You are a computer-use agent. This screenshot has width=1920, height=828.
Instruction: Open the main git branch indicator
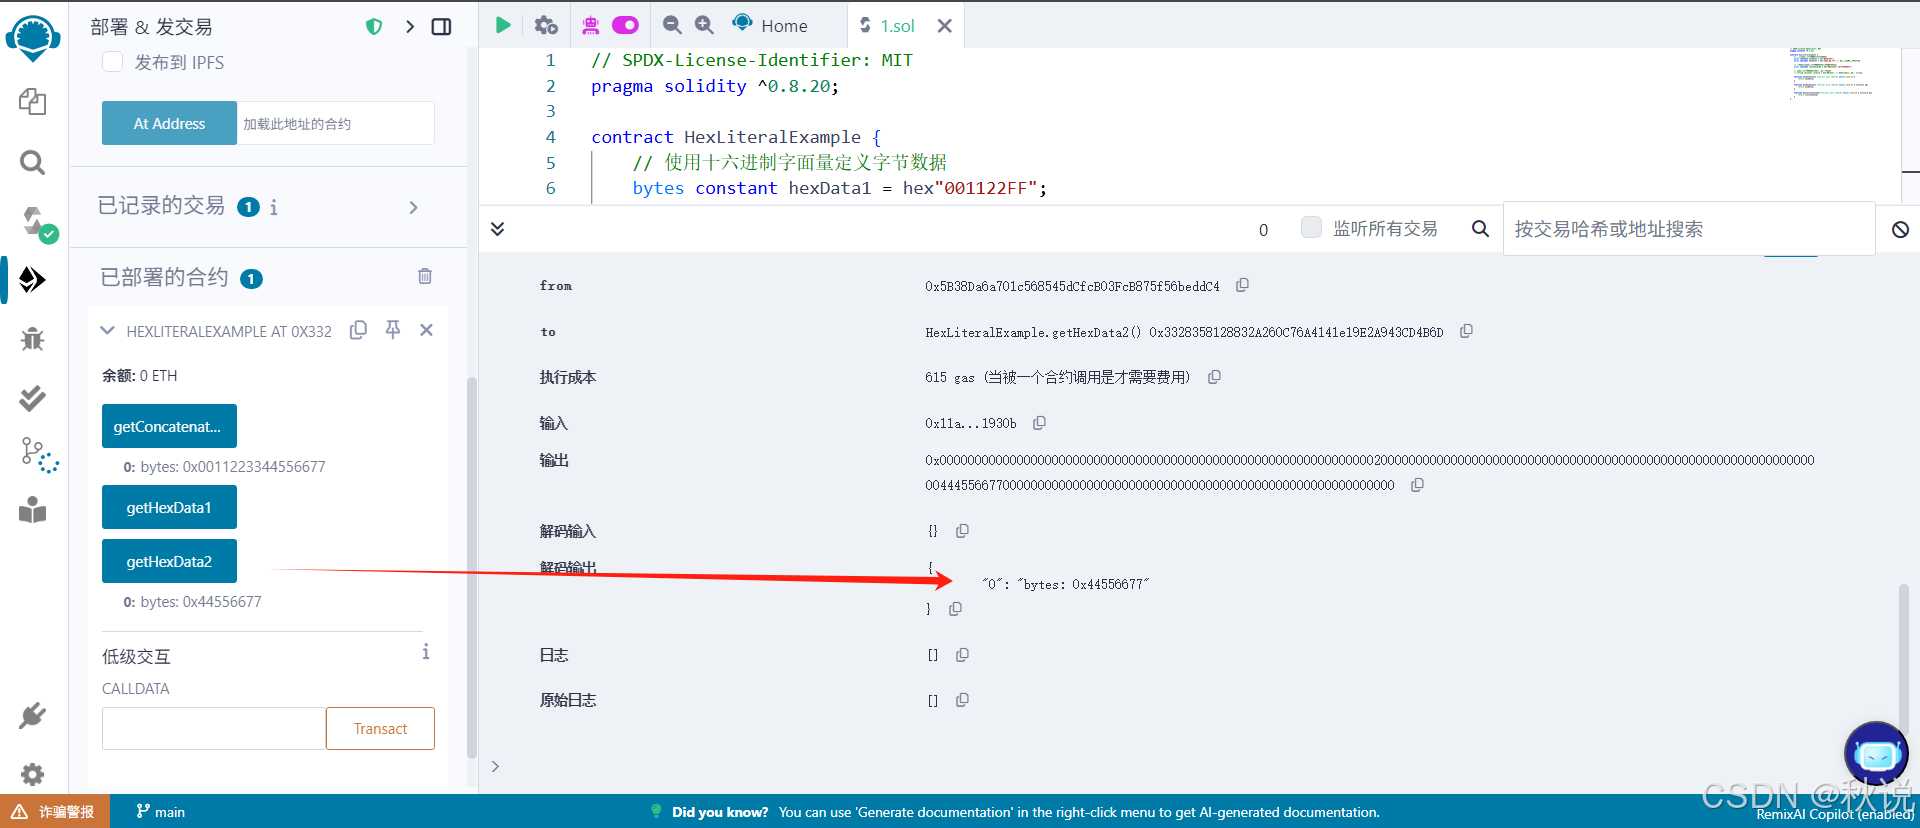coord(161,811)
